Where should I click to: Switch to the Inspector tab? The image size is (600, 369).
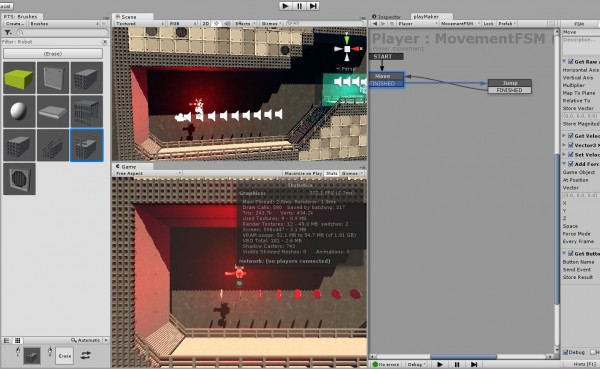386,17
